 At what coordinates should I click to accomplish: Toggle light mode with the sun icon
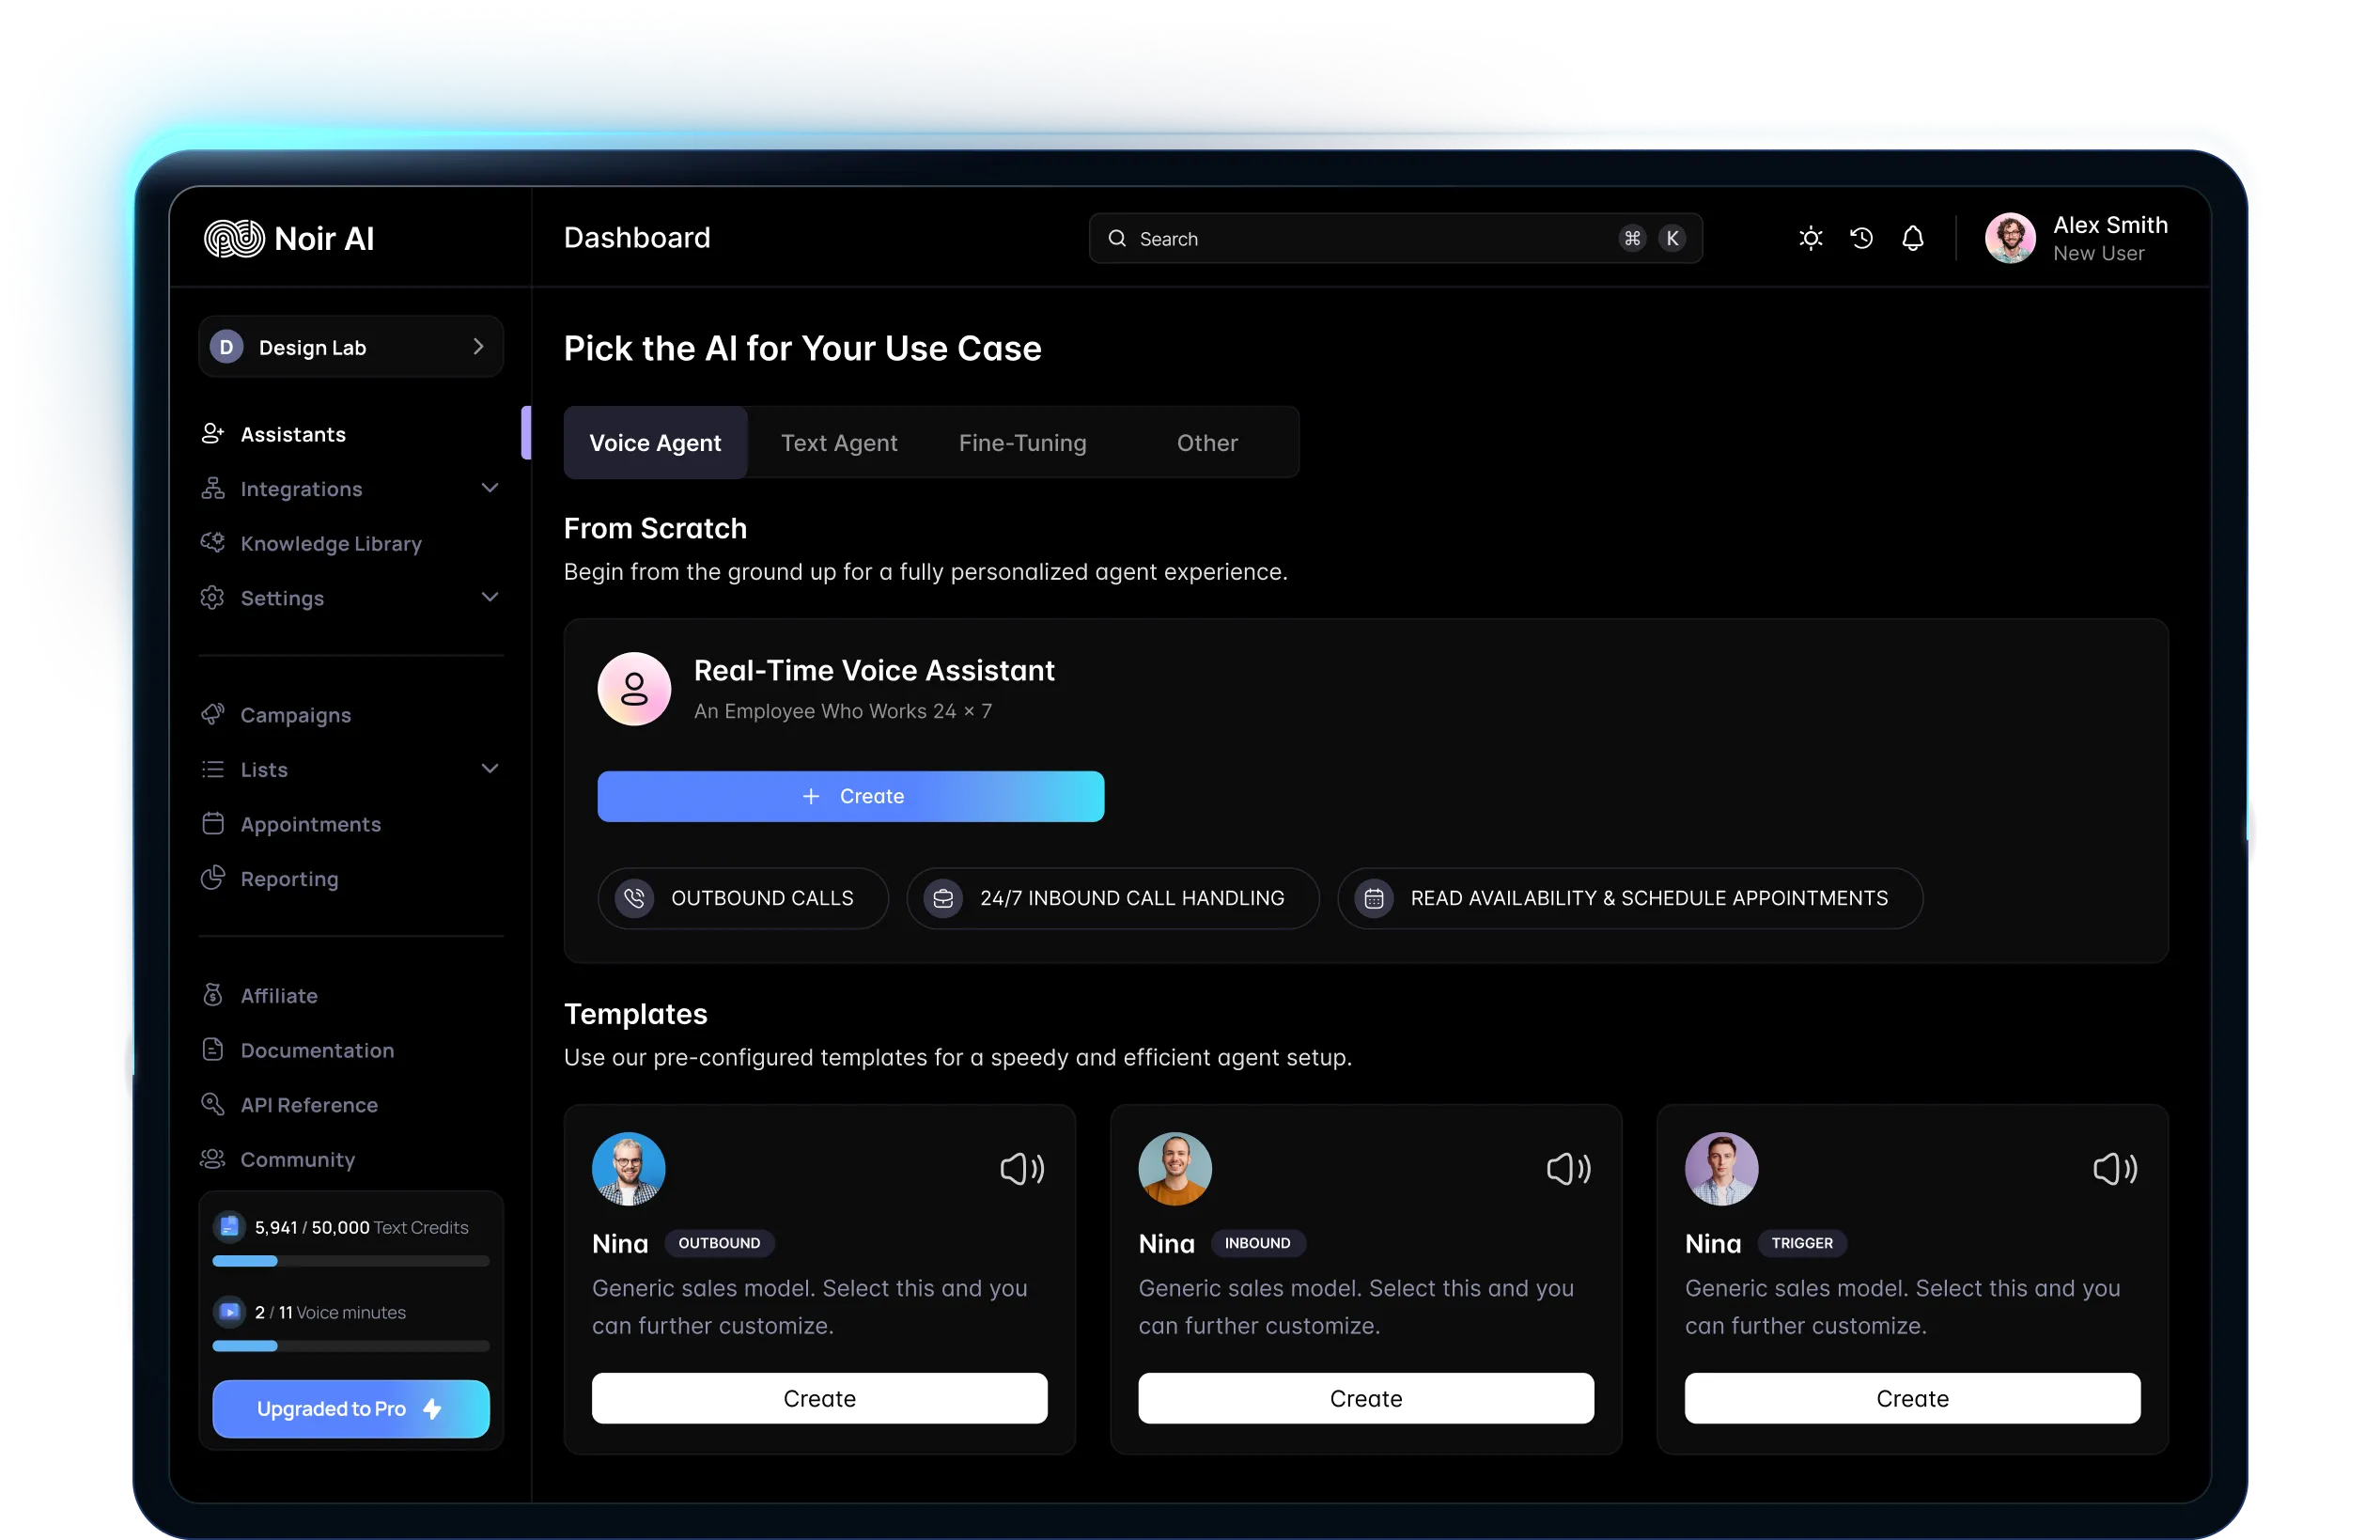(x=1811, y=238)
